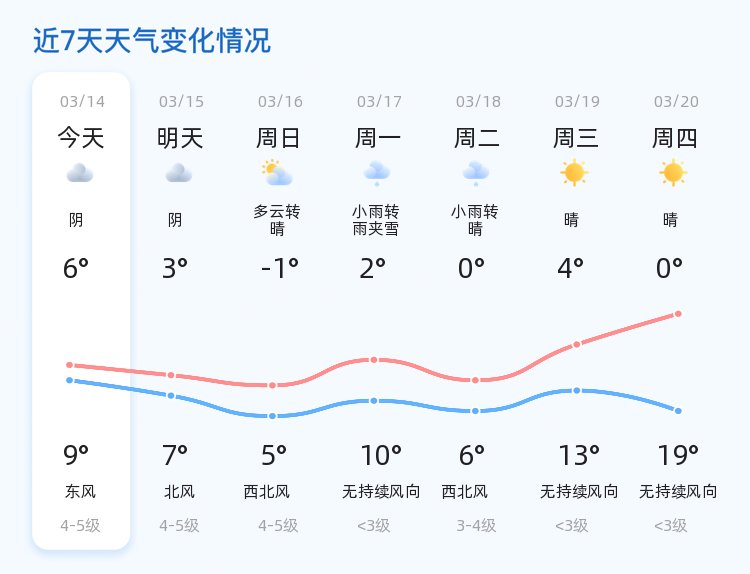Viewport: 750px width, 574px height.
Task: Click the 3-4级 wind level on 03/18
Action: point(476,526)
